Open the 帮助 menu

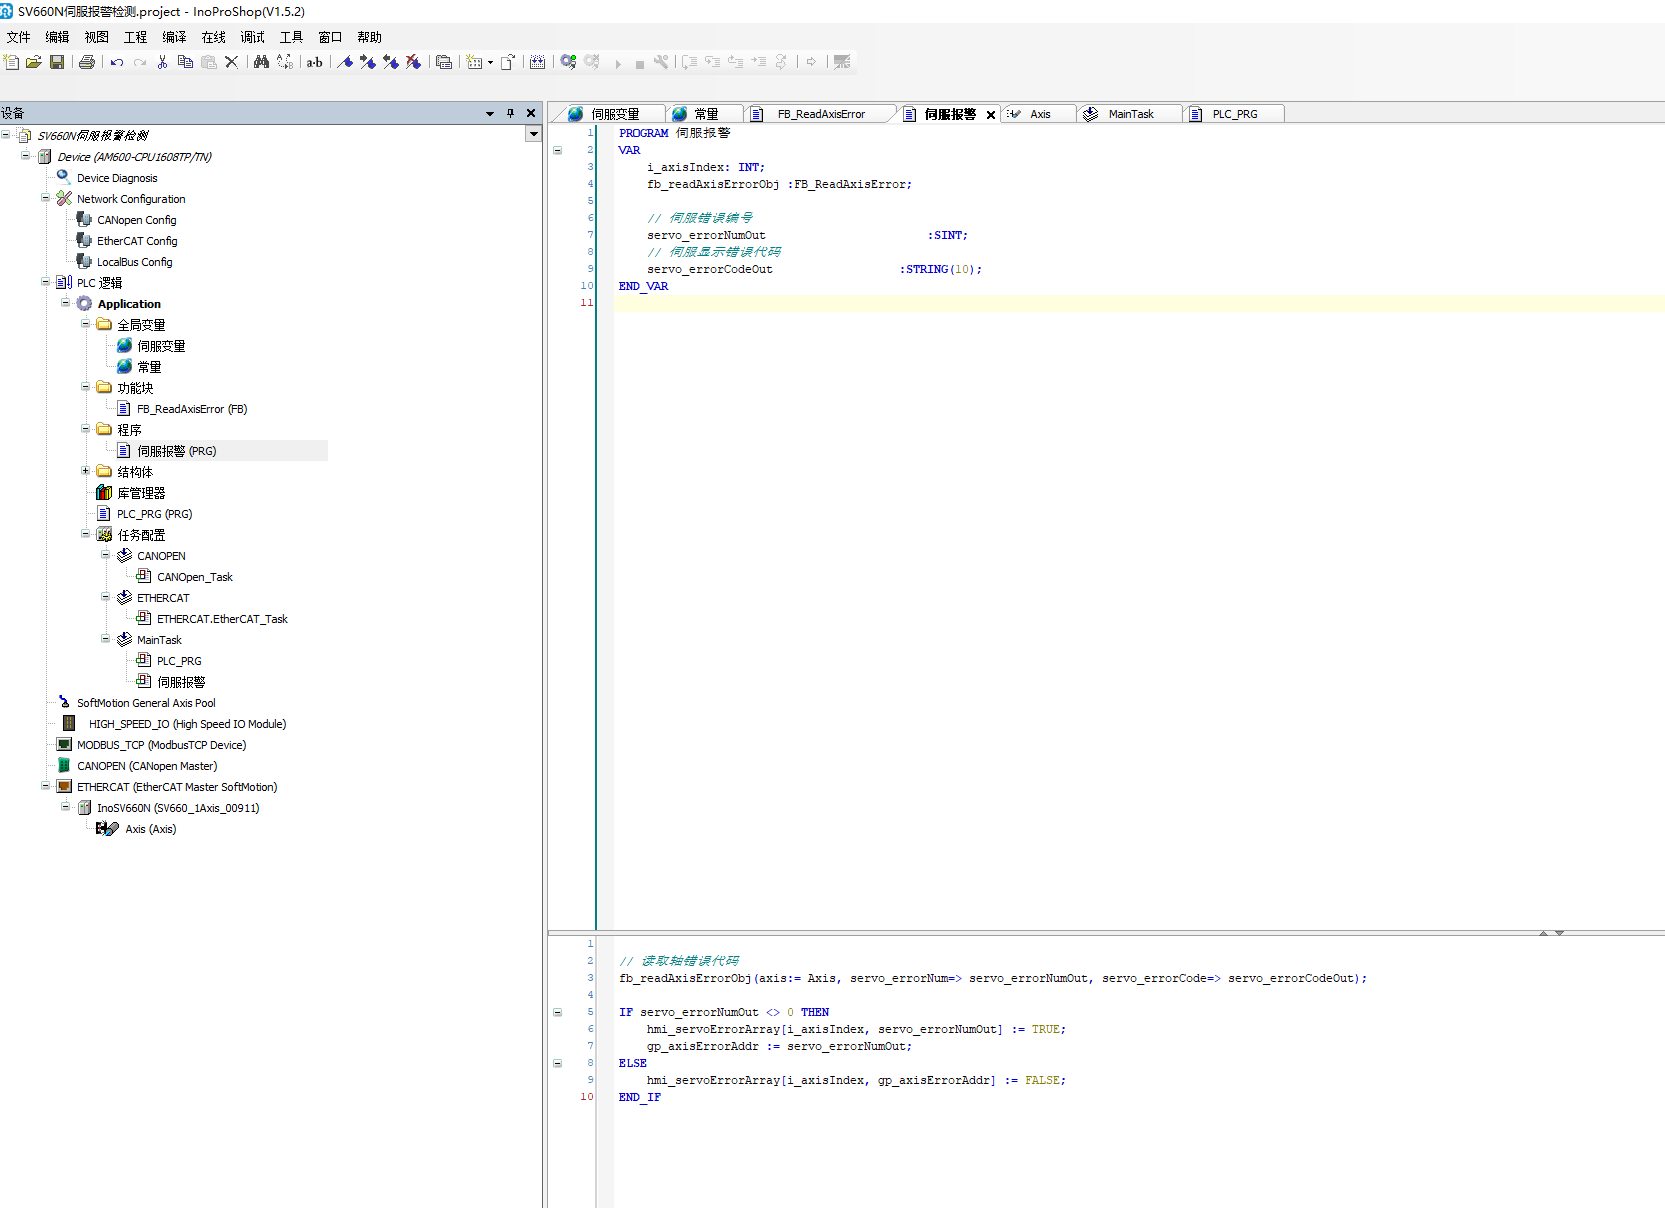click(369, 37)
